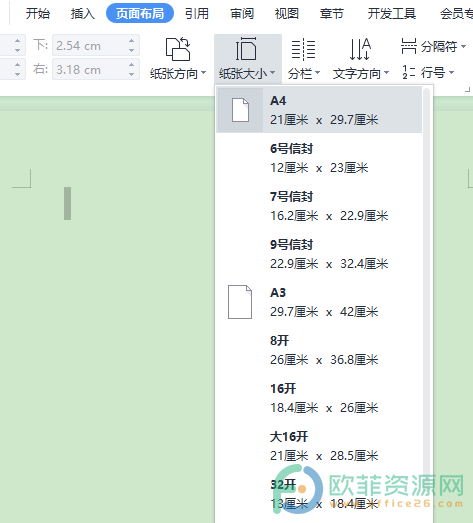Image resolution: width=473 pixels, height=523 pixels.
Task: Open the 视图 tab
Action: 287,14
